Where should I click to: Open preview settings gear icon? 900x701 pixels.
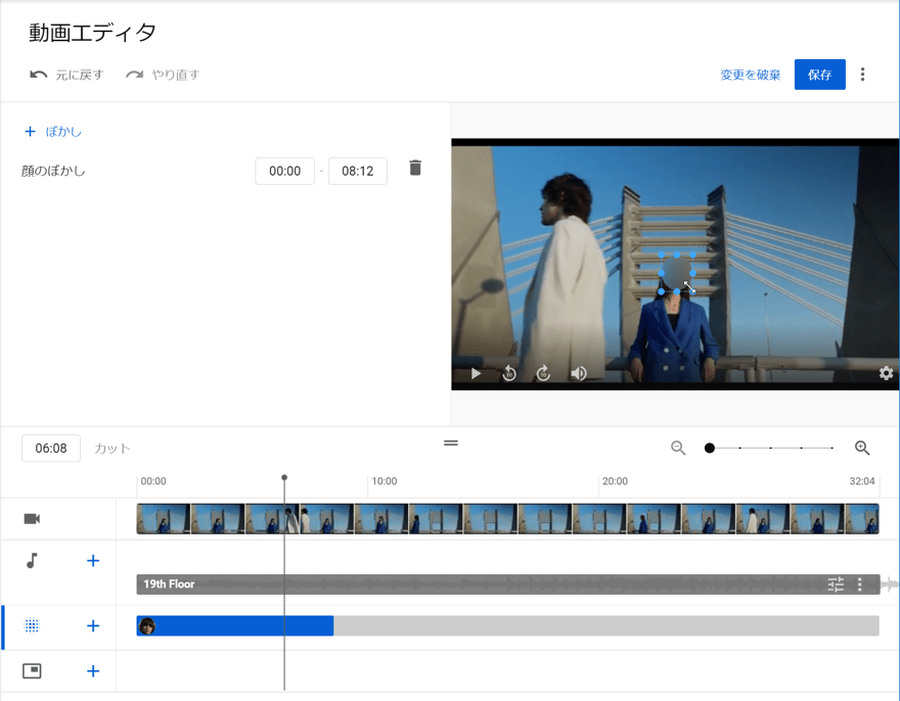[x=886, y=374]
